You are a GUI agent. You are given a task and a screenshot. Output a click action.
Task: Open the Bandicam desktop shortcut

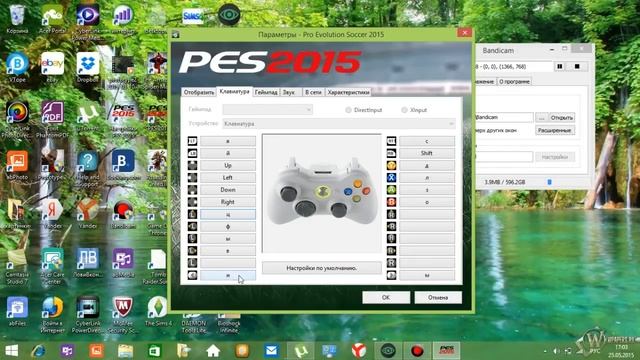click(x=123, y=214)
